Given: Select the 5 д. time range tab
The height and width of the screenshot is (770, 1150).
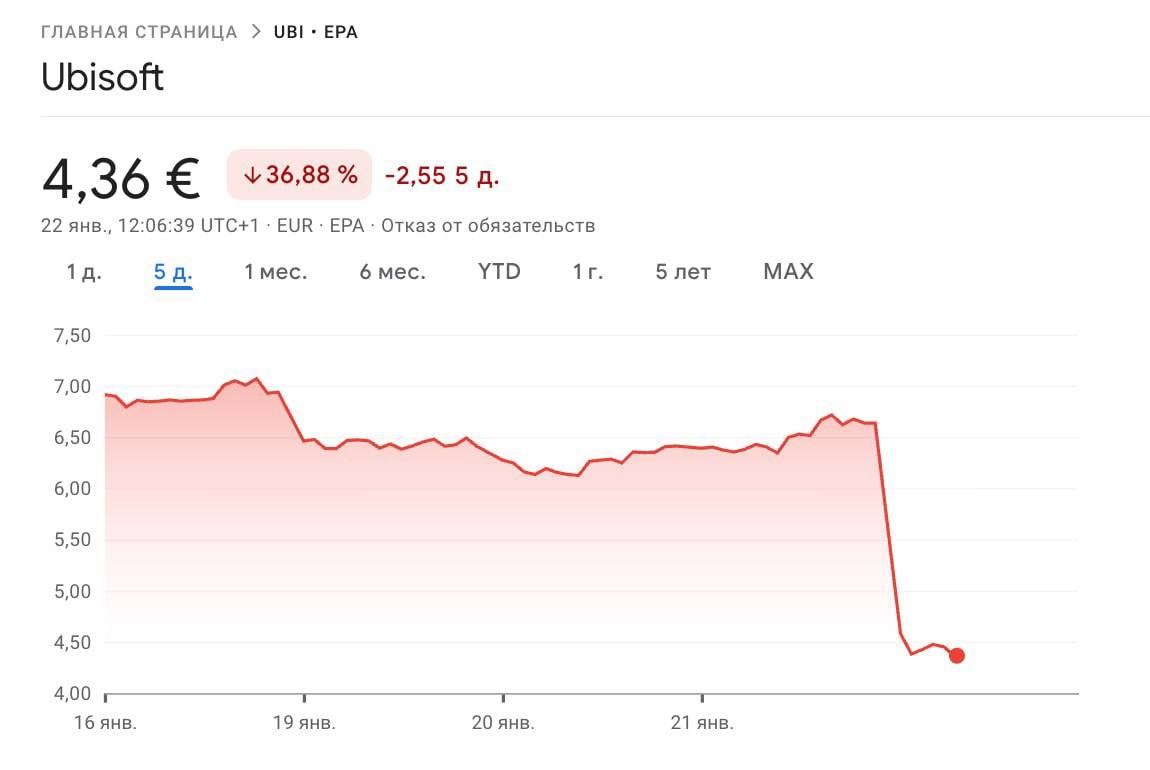Looking at the screenshot, I should point(173,272).
